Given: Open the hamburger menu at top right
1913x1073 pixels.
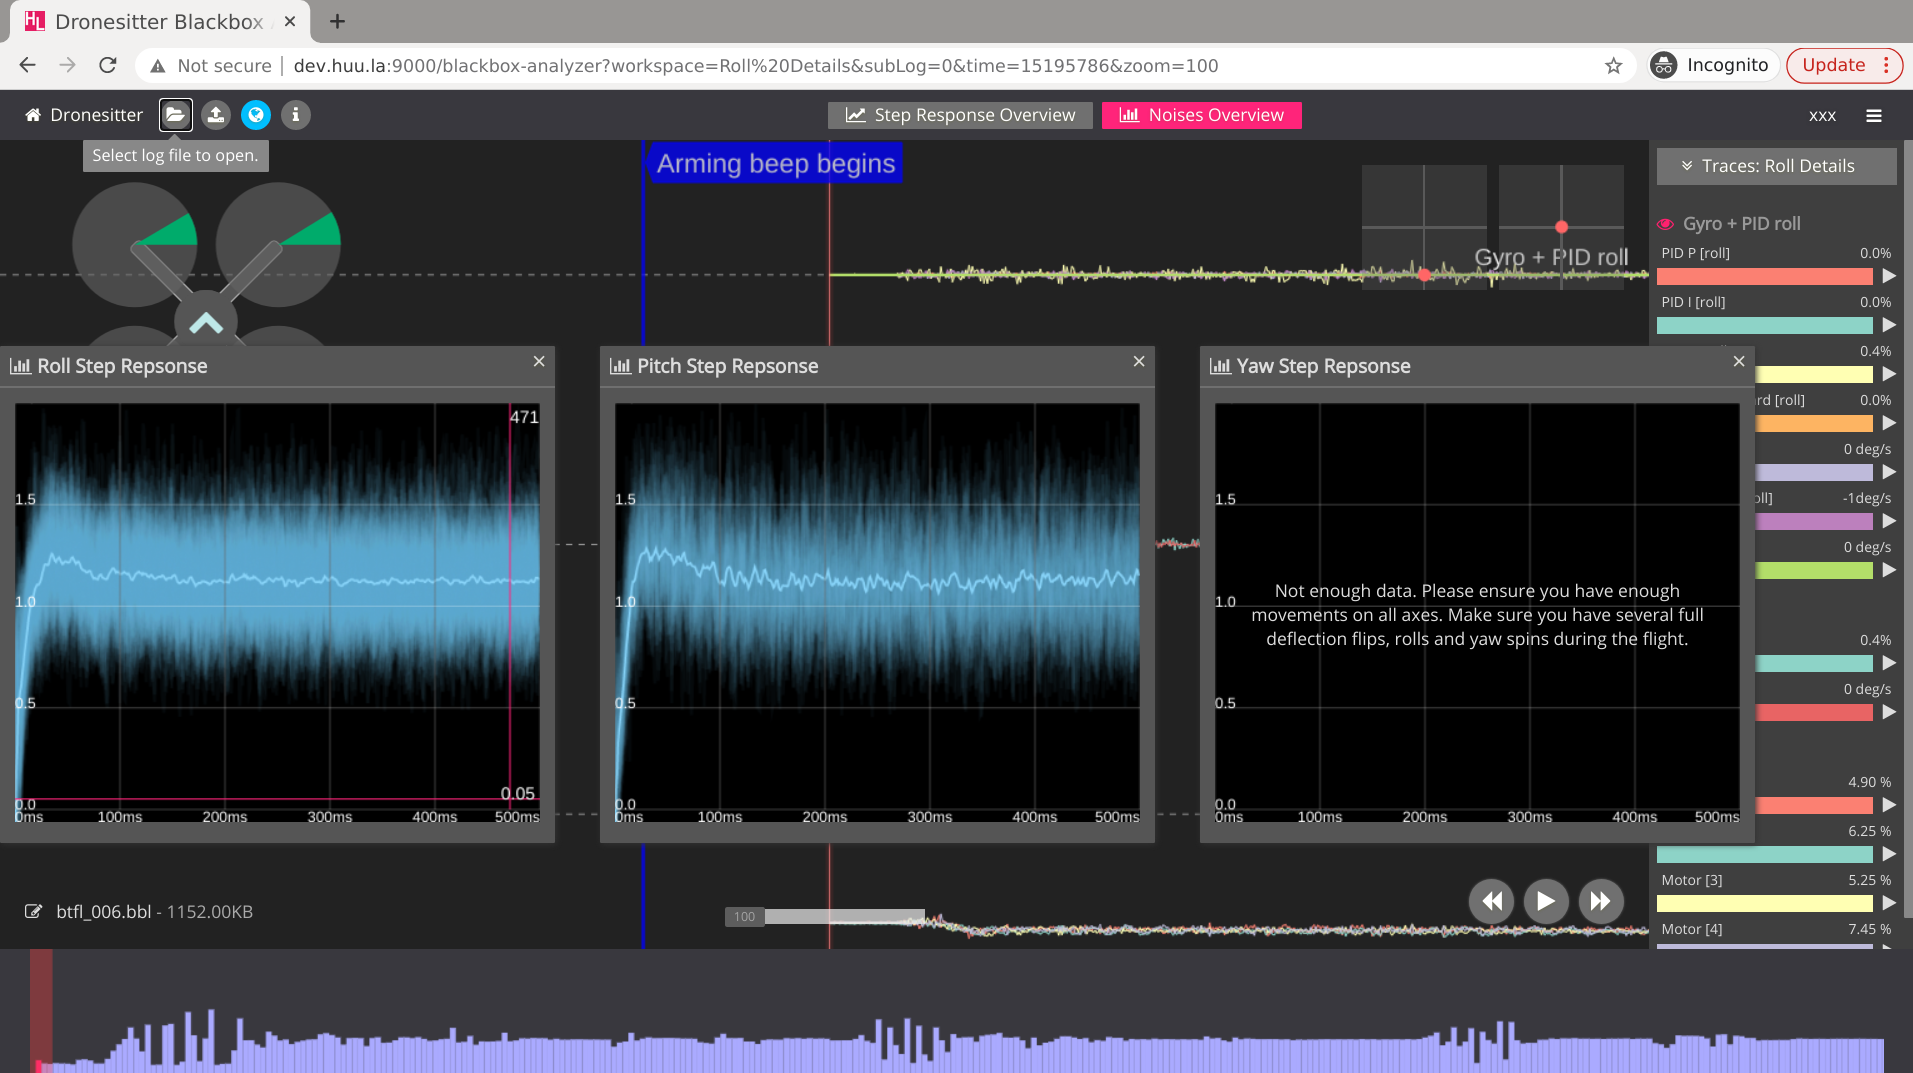Looking at the screenshot, I should [x=1873, y=116].
